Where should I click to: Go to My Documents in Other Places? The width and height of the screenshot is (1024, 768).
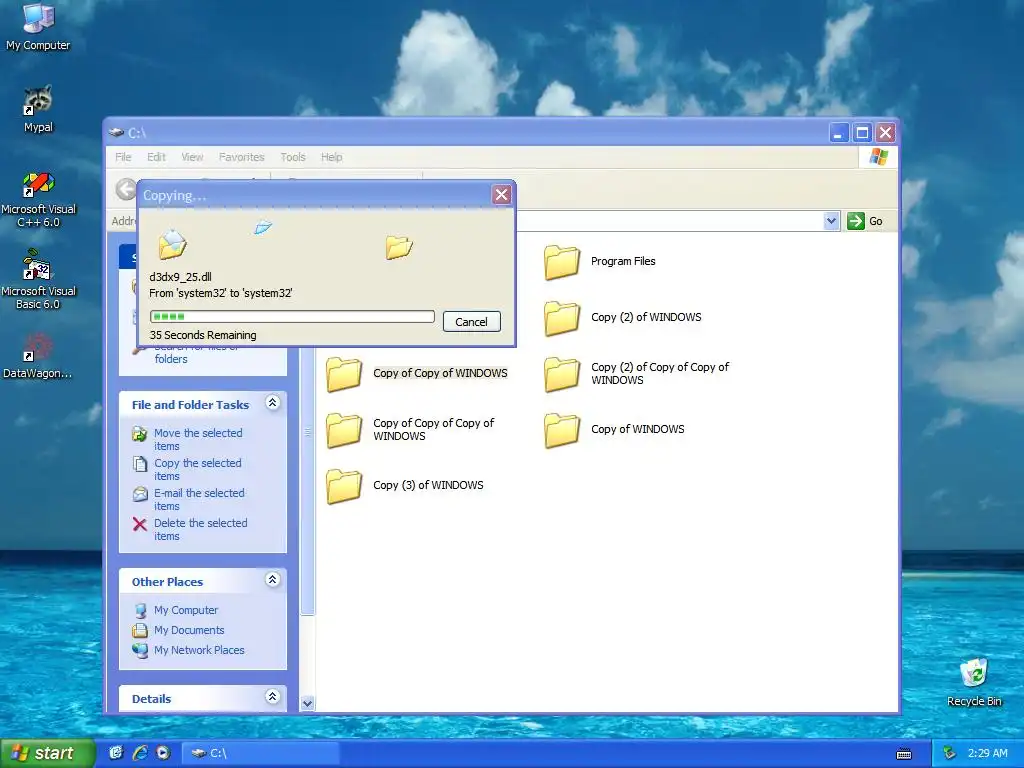click(x=189, y=630)
